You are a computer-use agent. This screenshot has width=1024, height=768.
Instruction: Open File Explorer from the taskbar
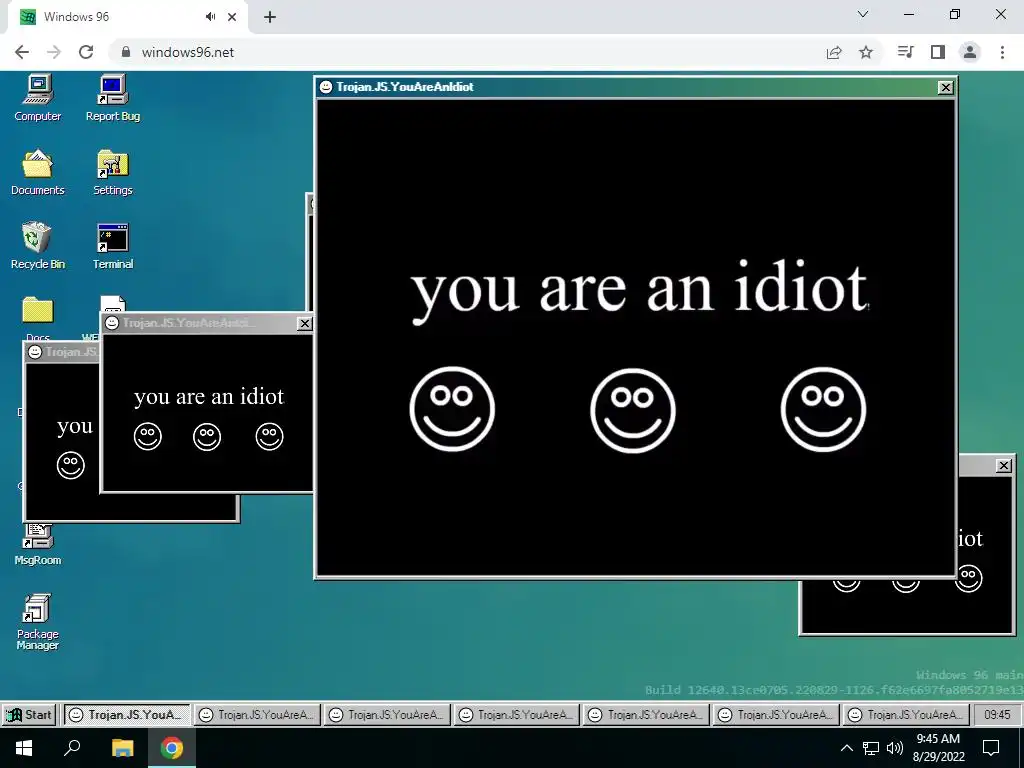(x=122, y=748)
